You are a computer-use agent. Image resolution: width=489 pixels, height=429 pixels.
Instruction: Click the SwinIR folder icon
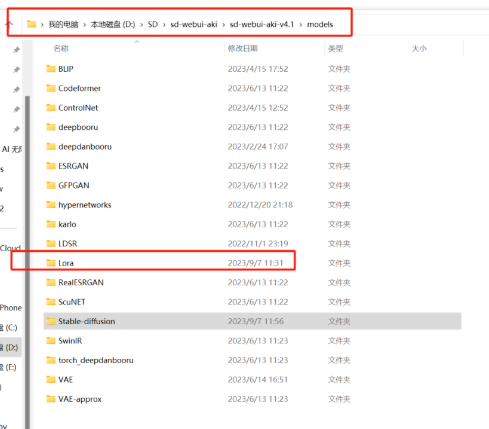[x=51, y=341]
